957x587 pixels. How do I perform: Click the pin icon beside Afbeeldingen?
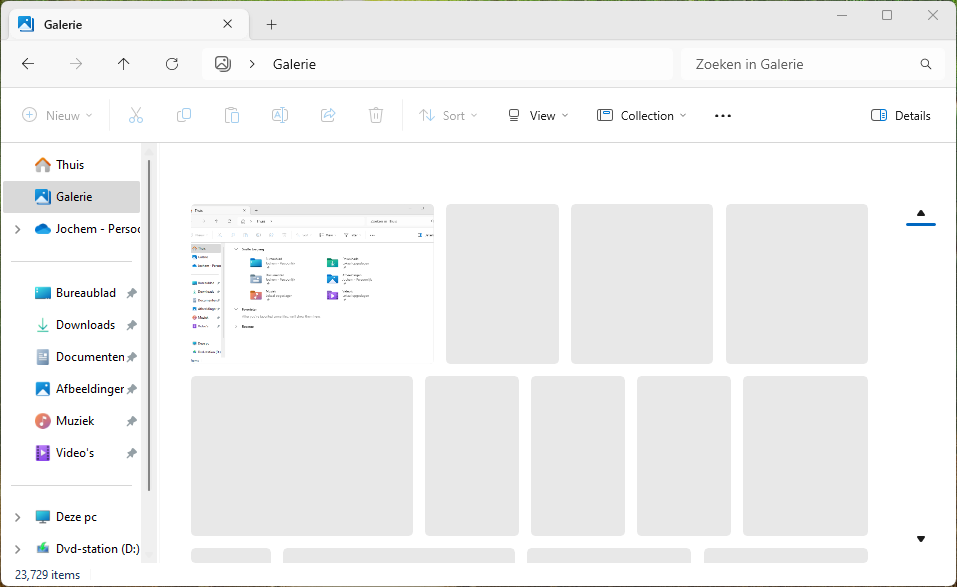(131, 389)
